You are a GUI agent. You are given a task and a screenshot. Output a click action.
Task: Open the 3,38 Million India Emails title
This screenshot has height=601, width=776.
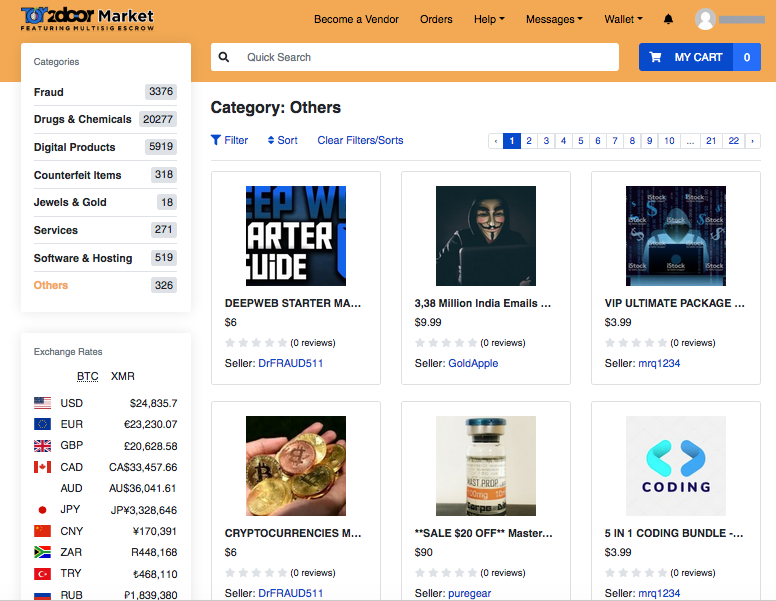coord(483,303)
